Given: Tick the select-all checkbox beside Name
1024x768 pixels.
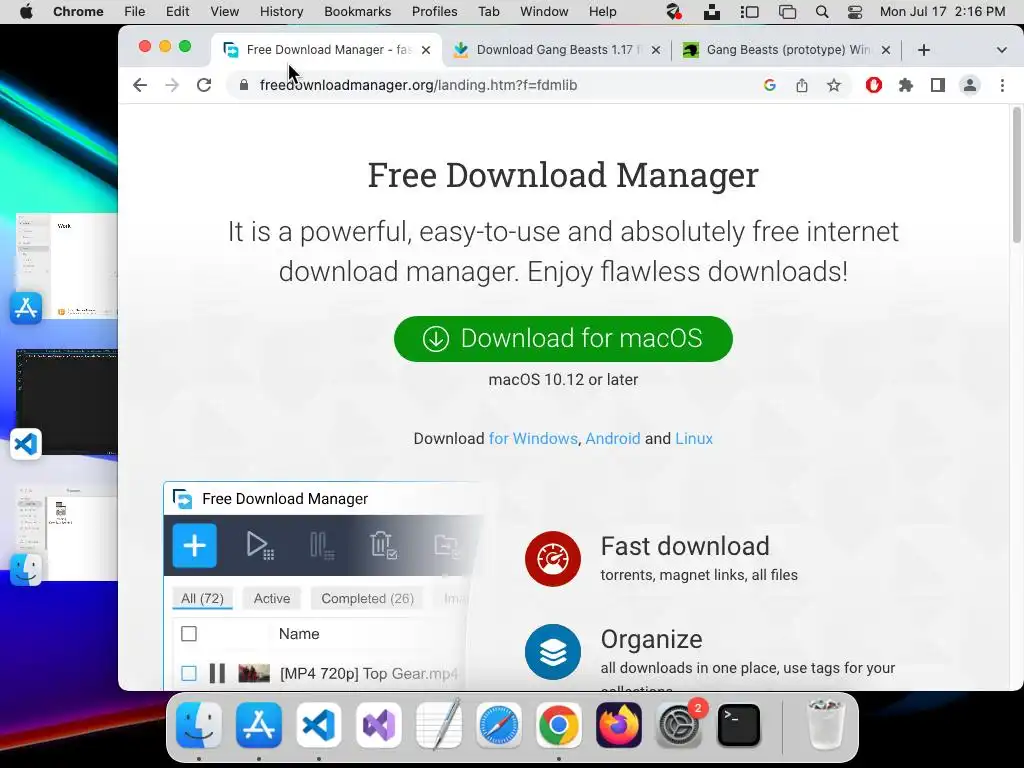Looking at the screenshot, I should click(x=189, y=633).
